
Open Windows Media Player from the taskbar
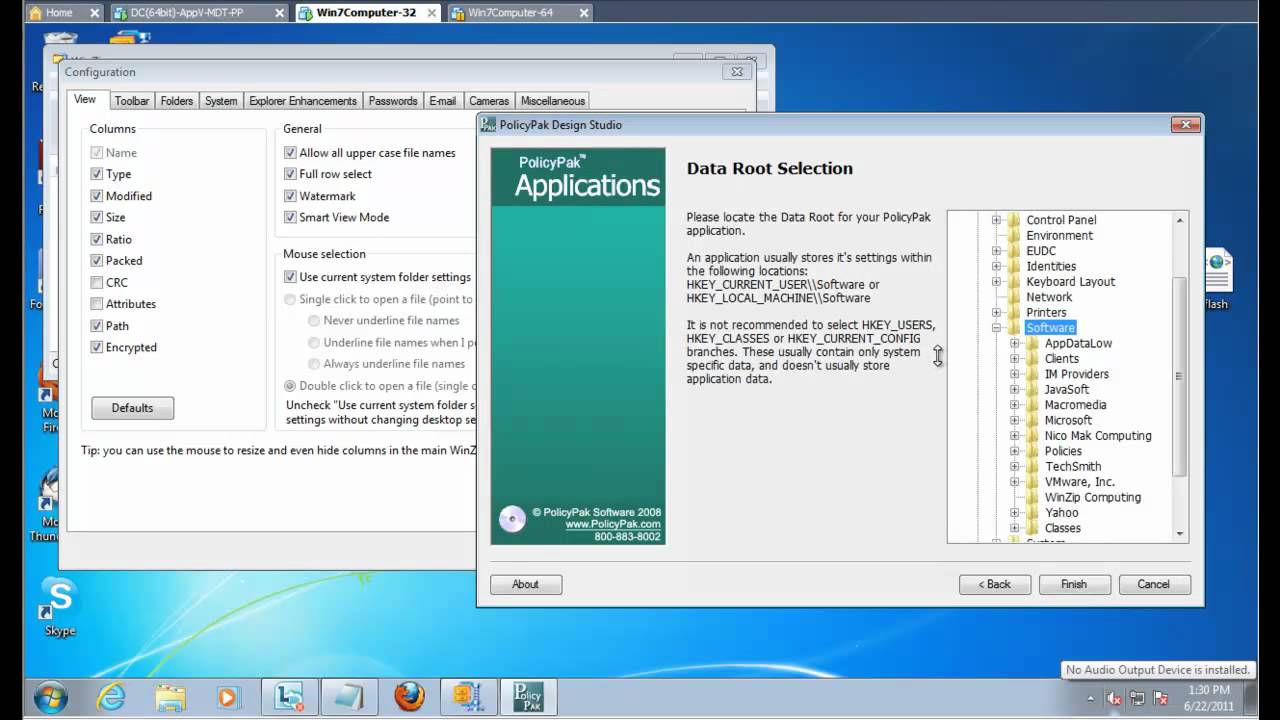click(x=230, y=697)
